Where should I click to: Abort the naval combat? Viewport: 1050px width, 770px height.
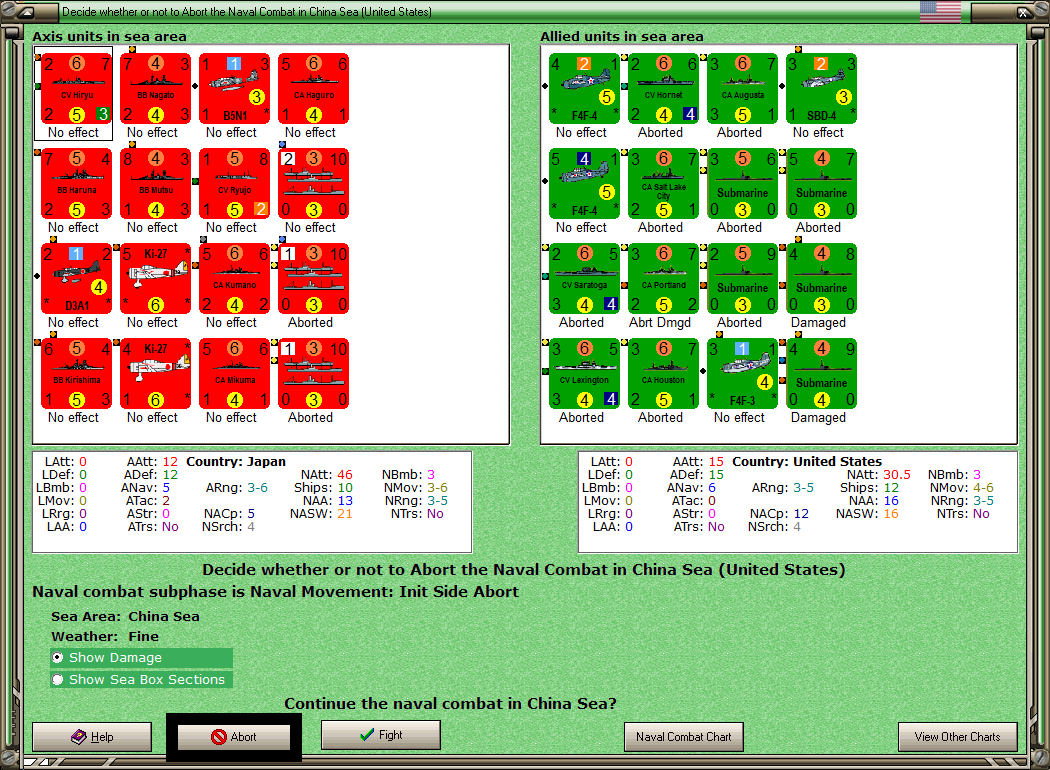click(x=234, y=737)
